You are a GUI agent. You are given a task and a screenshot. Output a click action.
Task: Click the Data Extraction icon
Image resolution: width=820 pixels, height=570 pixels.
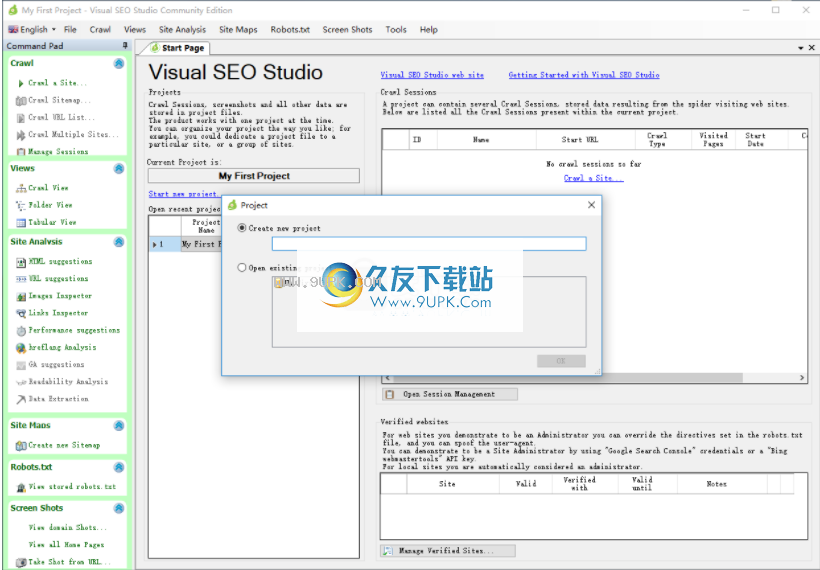21,399
